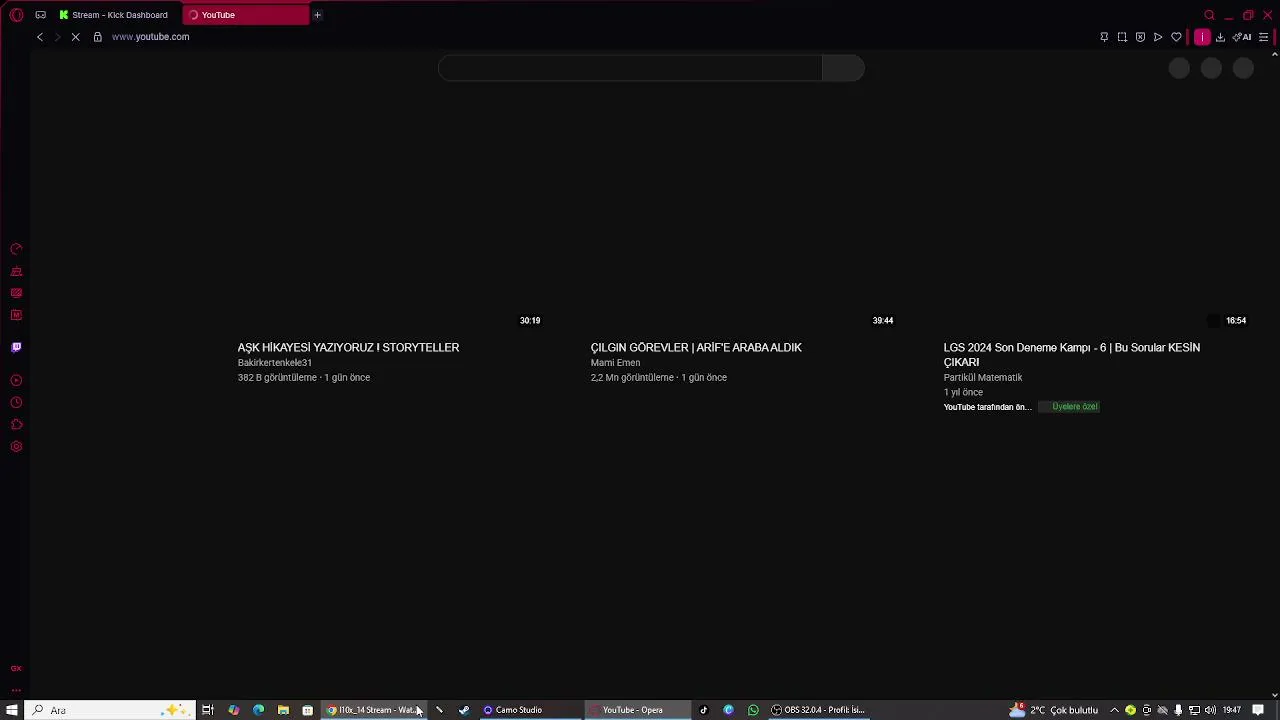Open the second red icon in the sidebar

pyautogui.click(x=16, y=271)
